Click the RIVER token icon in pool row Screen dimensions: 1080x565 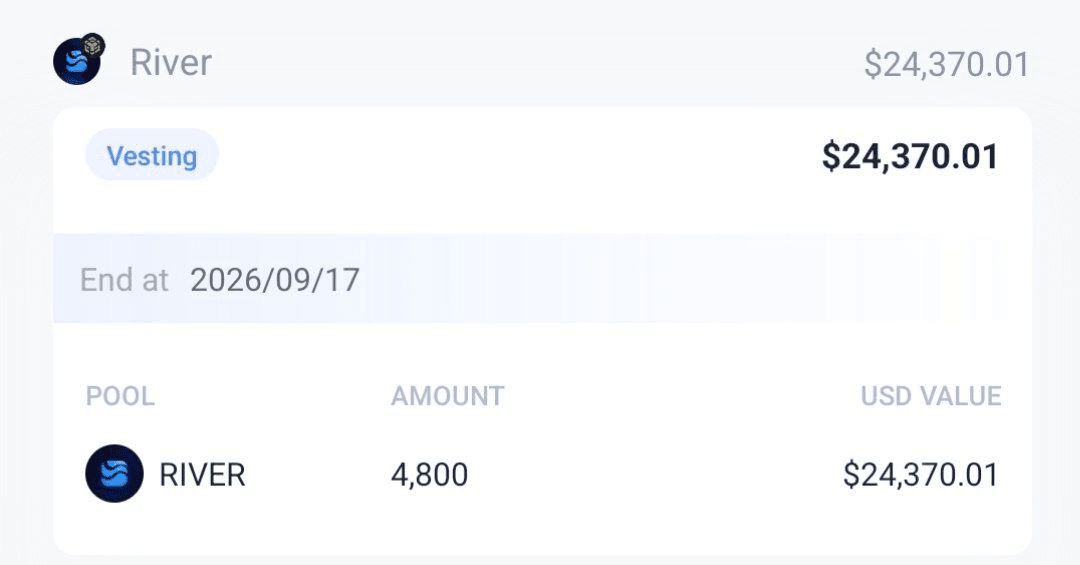pos(114,473)
